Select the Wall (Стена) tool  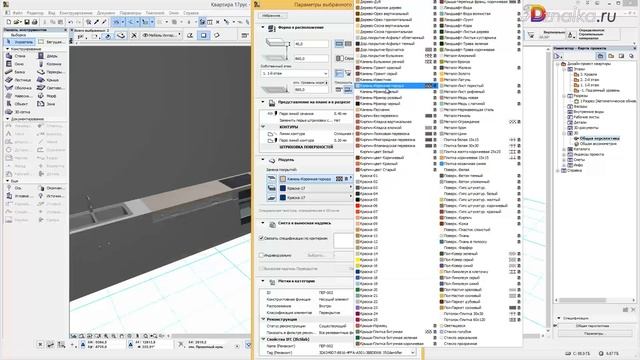pyautogui.click(x=16, y=56)
